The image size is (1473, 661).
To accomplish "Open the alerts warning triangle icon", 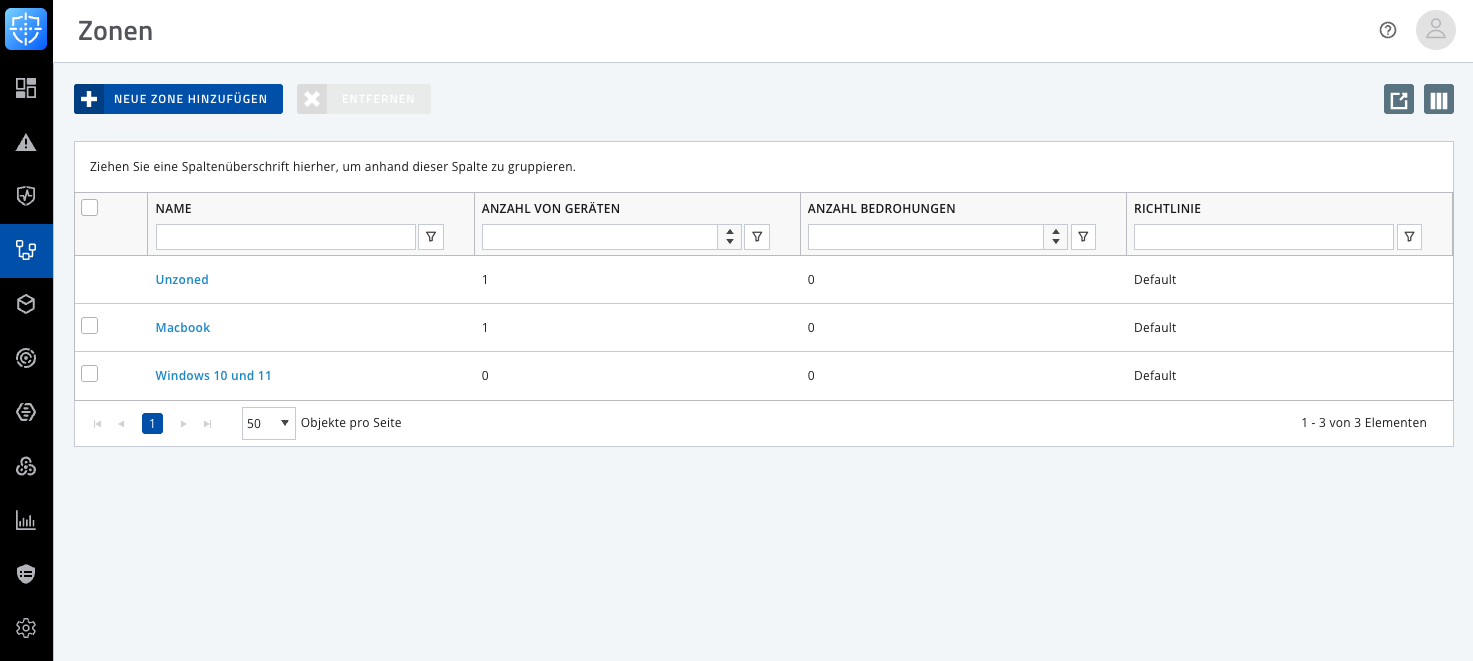I will (26, 142).
